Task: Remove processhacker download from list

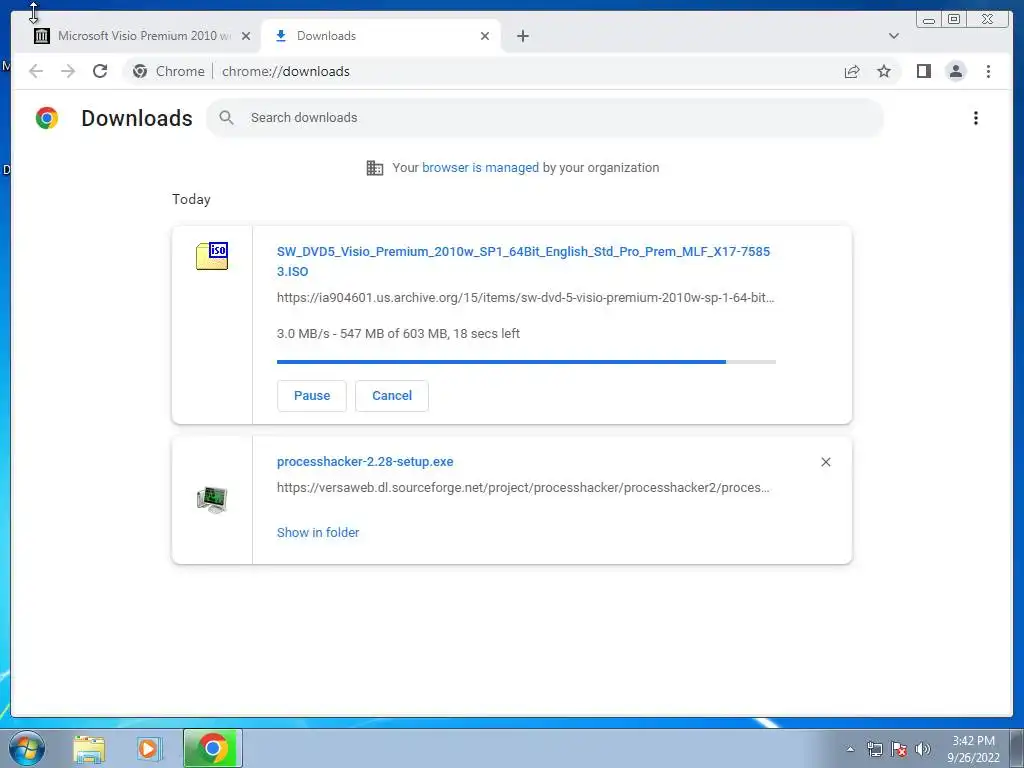Action: coord(825,462)
